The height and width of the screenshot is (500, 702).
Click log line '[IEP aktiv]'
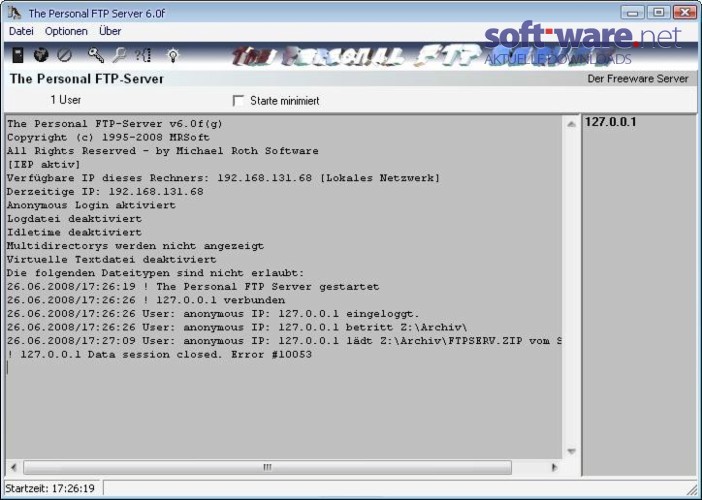point(43,164)
